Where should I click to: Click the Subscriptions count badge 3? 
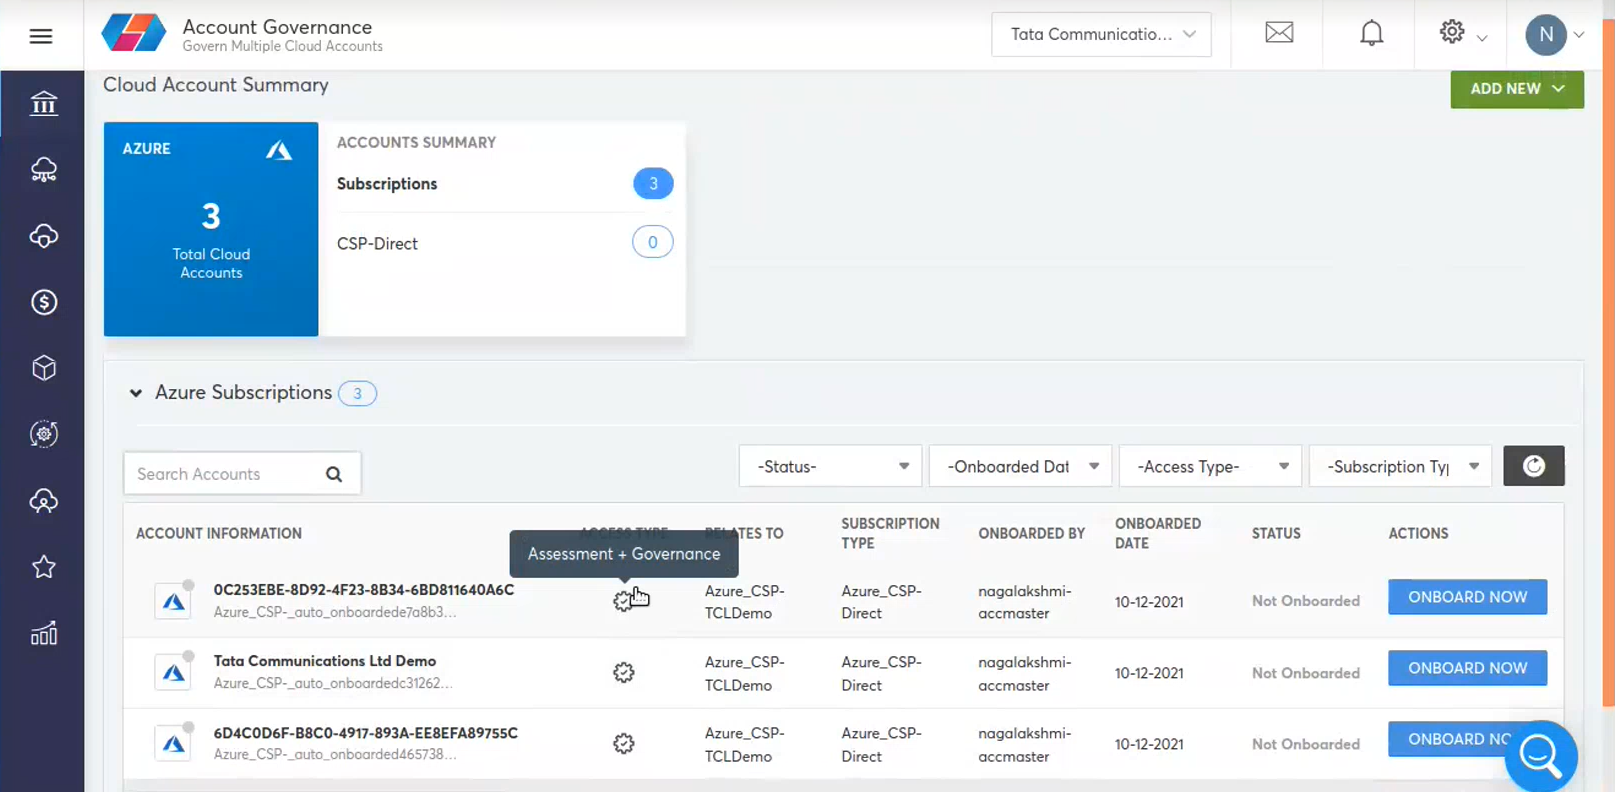[x=653, y=183]
